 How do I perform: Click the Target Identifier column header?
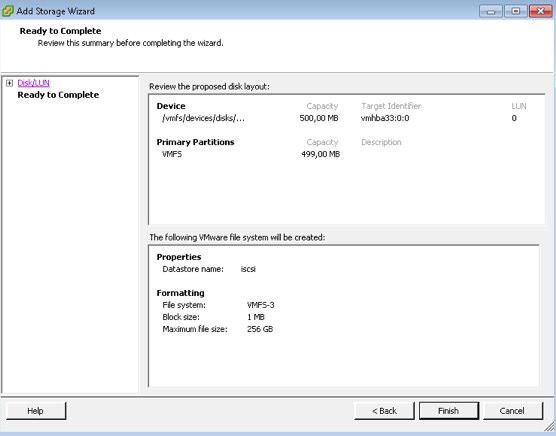(391, 106)
